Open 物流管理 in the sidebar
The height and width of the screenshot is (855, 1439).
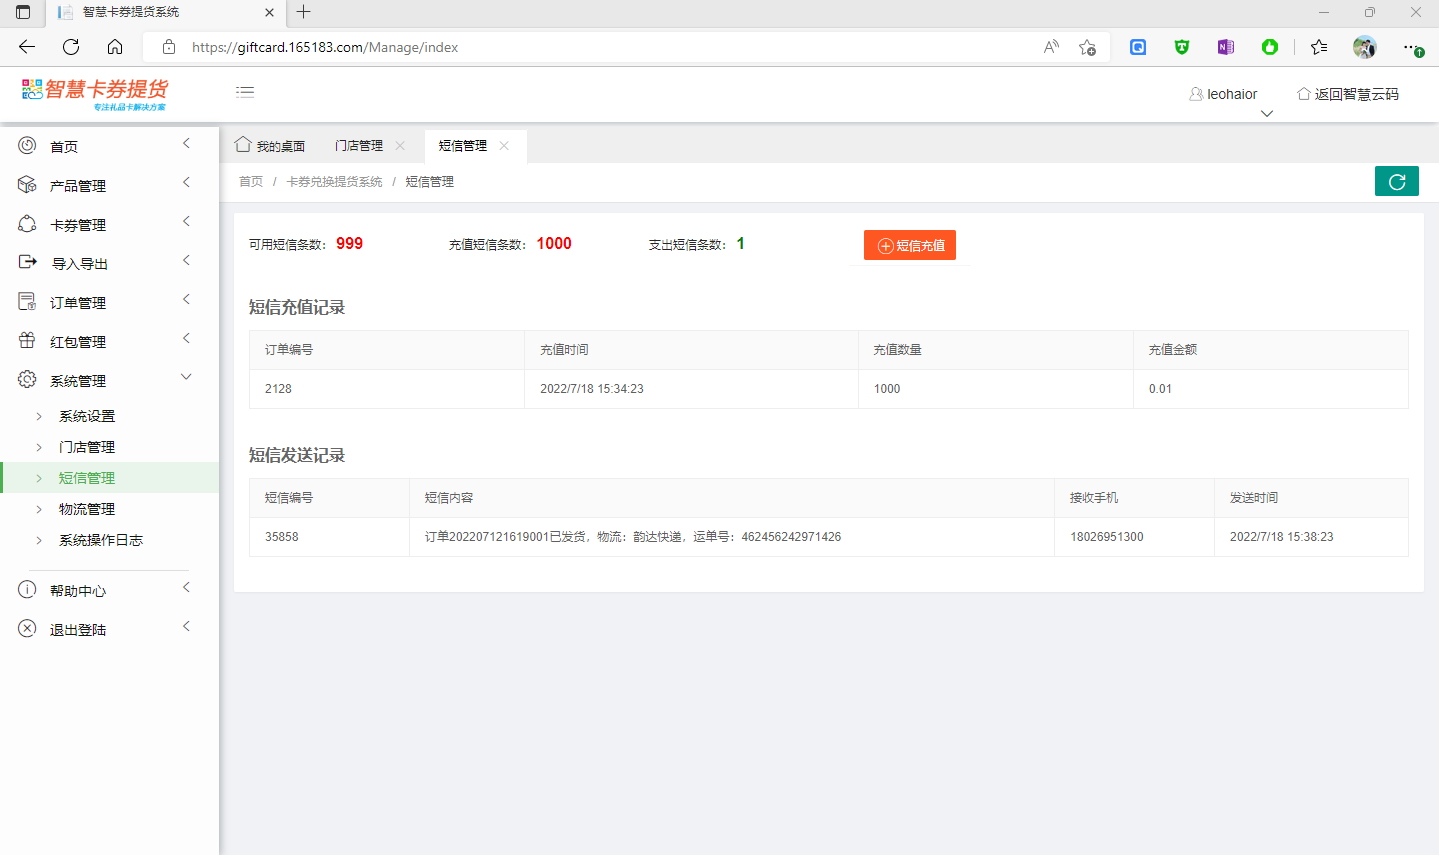[87, 509]
